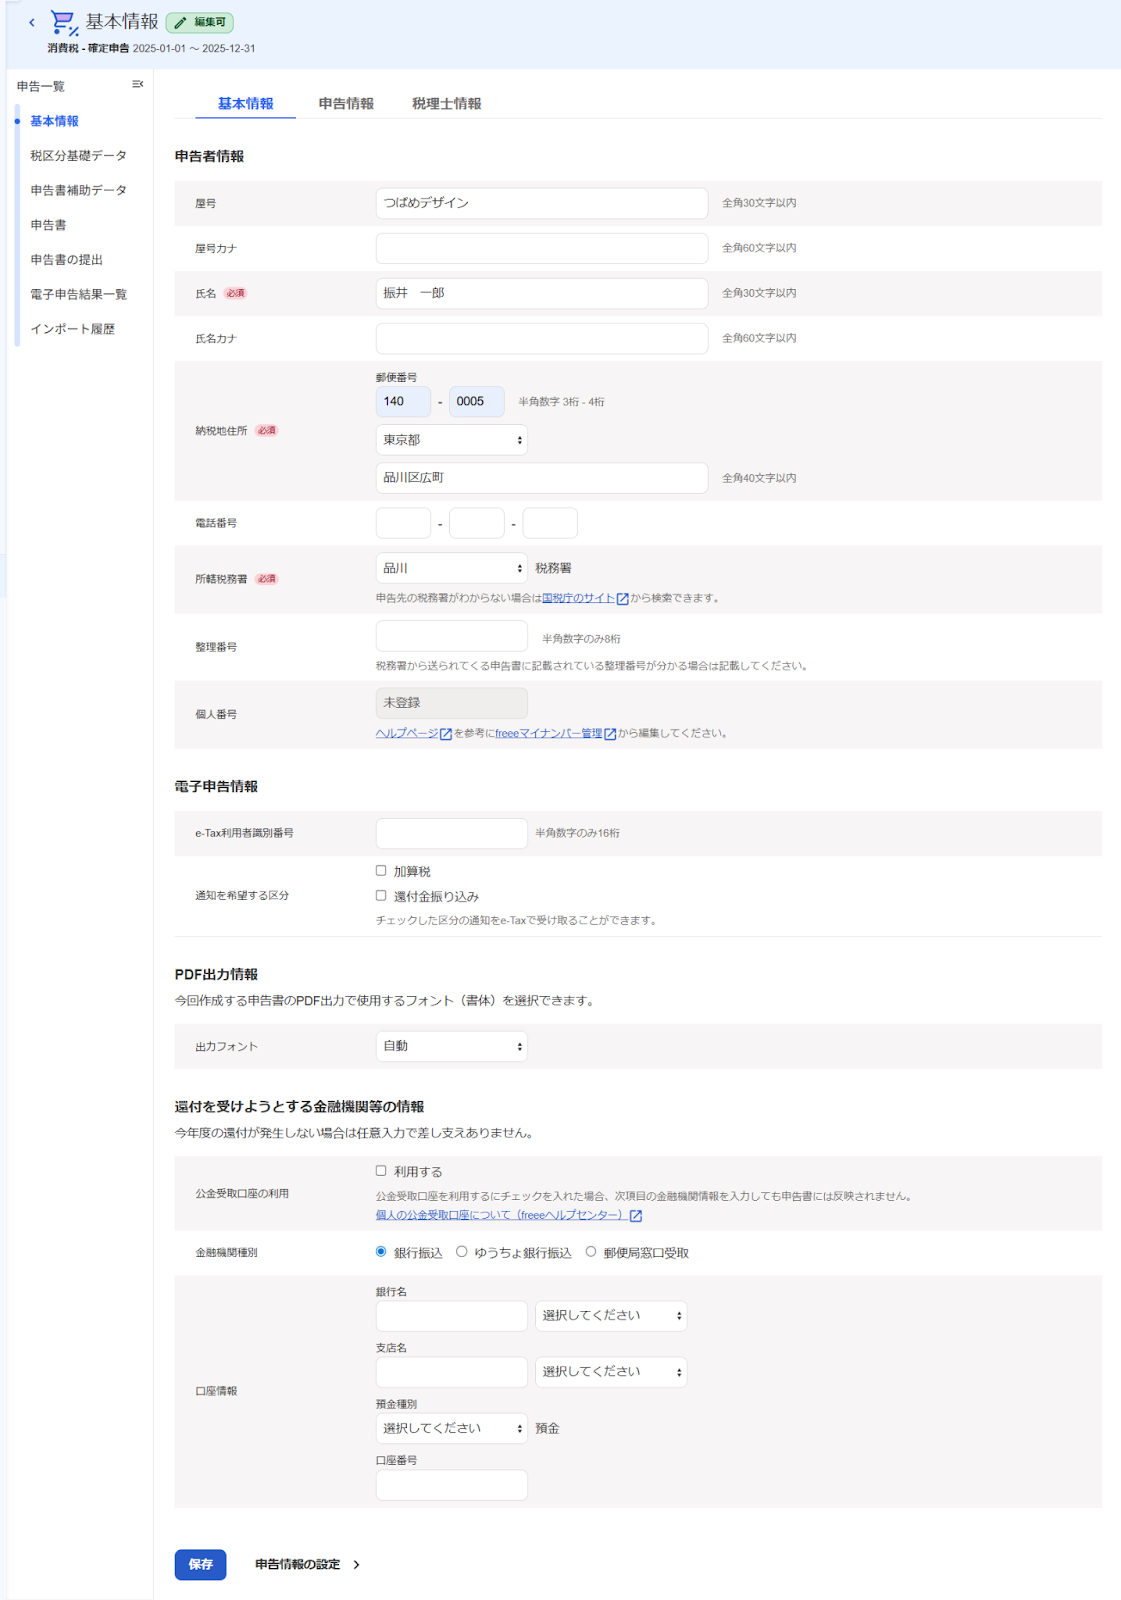Viewport: 1121px width, 1600px height.
Task: Click the 申告一覧 sidebar heading
Action: (x=41, y=86)
